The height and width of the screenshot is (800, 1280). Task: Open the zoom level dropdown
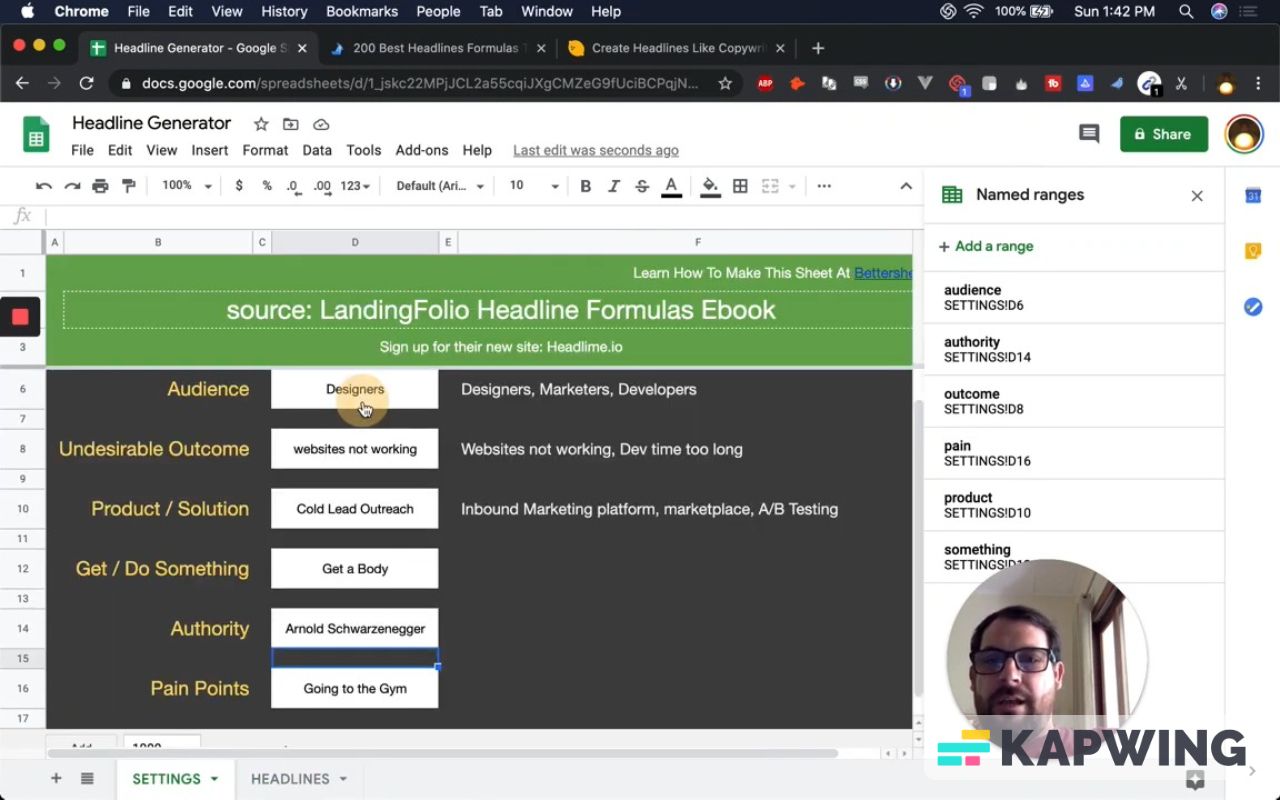pyautogui.click(x=187, y=186)
